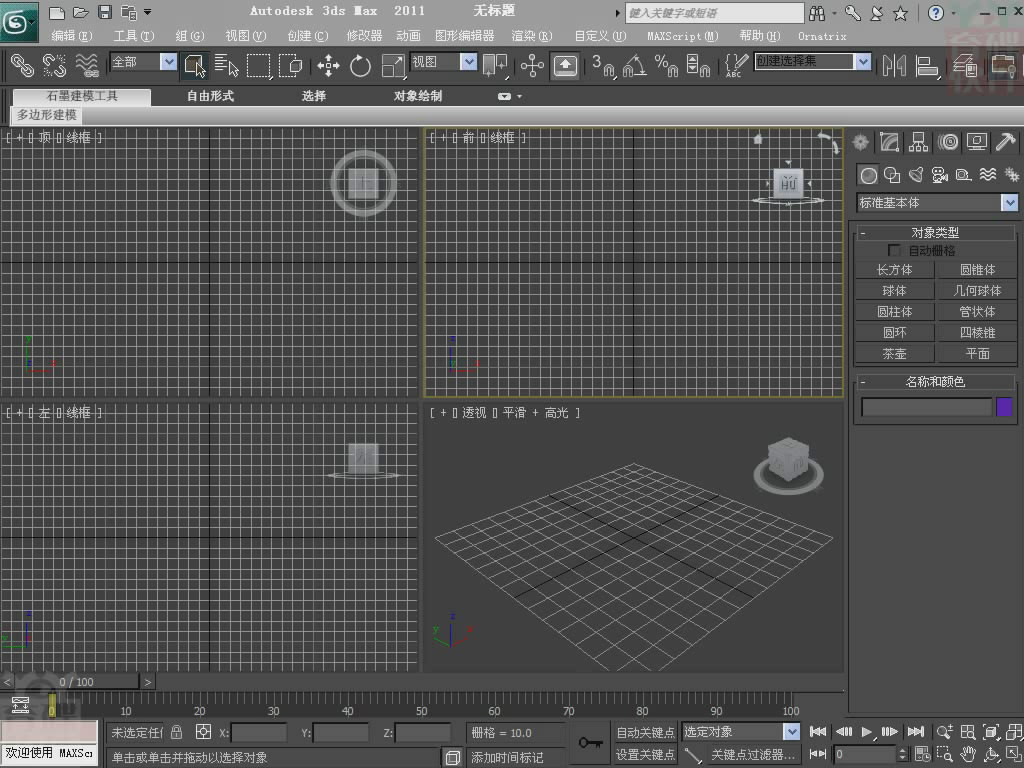Select the Link tool in main toolbar

22,65
